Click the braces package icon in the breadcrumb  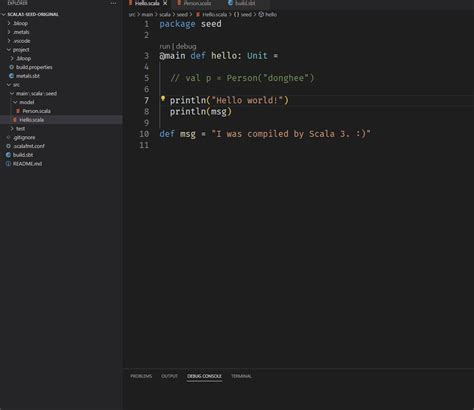(236, 14)
